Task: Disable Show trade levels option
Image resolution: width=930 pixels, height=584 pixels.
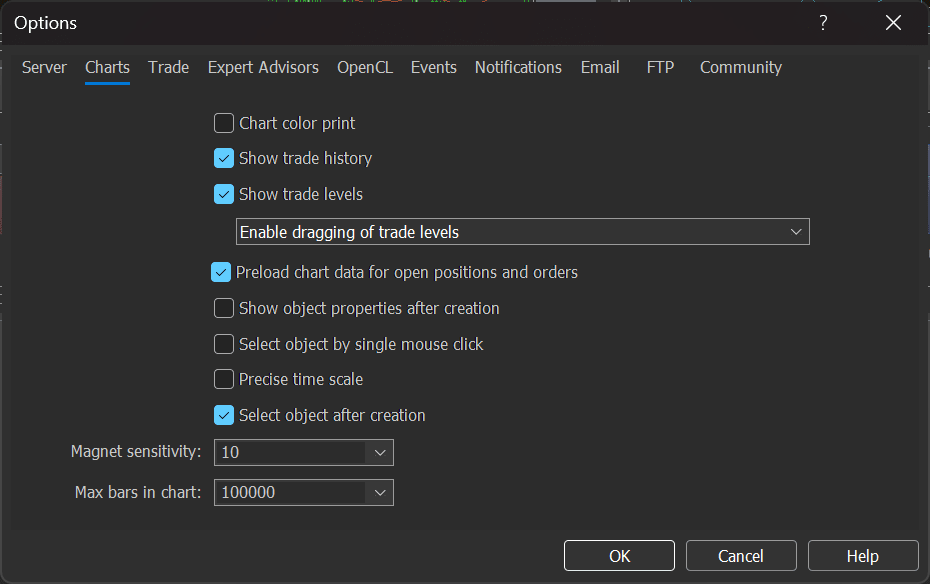Action: (x=224, y=194)
